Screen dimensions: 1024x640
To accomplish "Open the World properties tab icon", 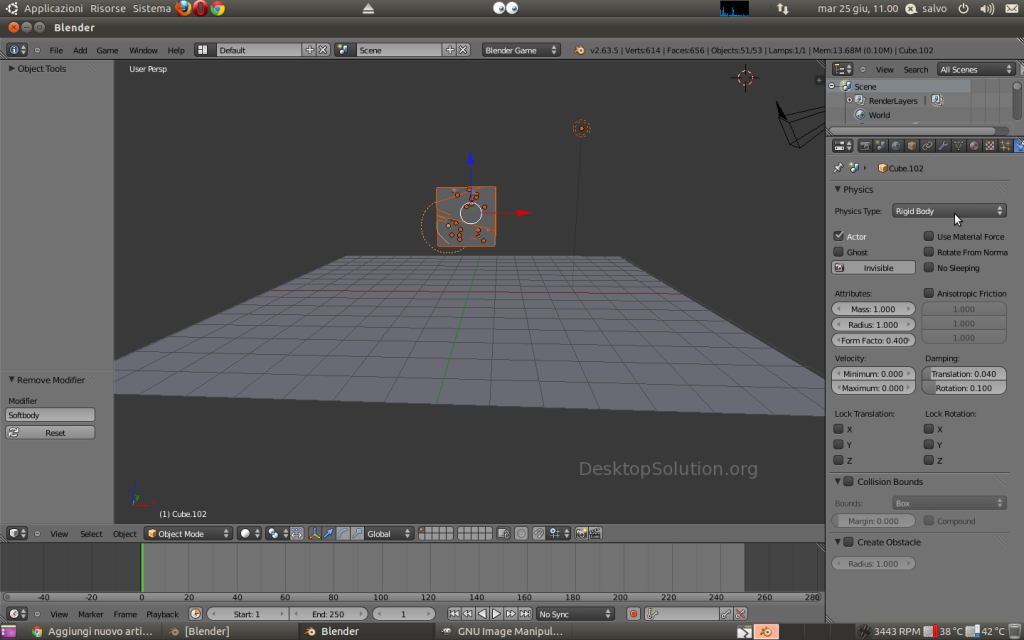I will click(896, 146).
